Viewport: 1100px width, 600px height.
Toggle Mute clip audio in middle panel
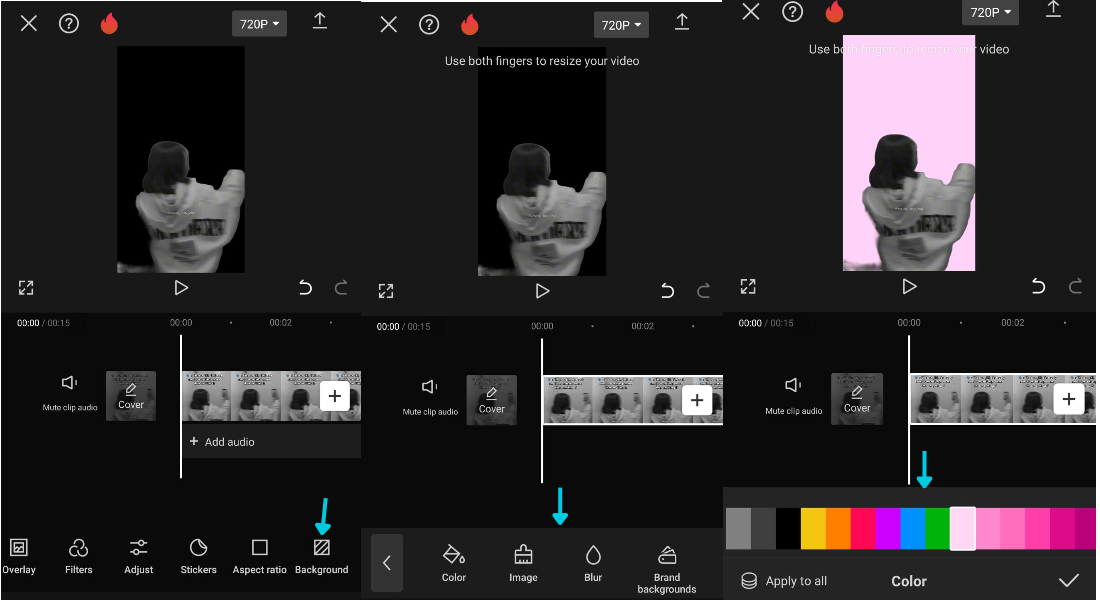point(430,396)
